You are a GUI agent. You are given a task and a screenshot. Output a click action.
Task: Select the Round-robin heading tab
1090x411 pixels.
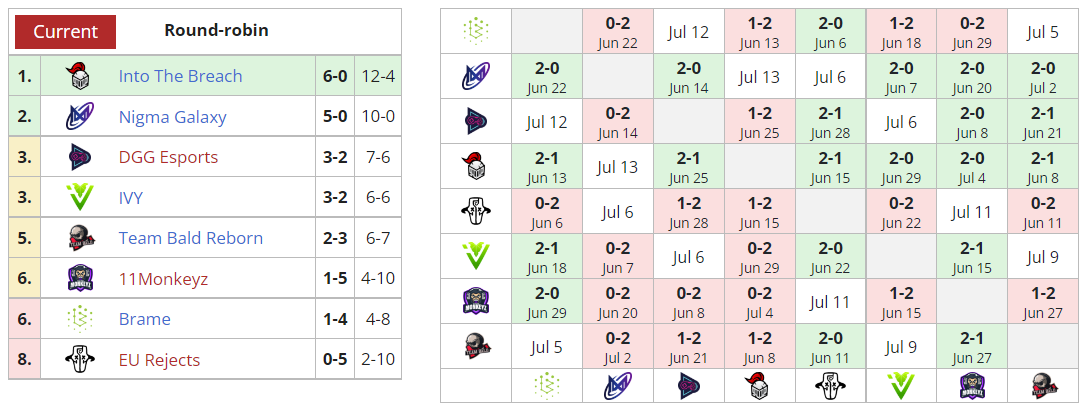point(216,31)
